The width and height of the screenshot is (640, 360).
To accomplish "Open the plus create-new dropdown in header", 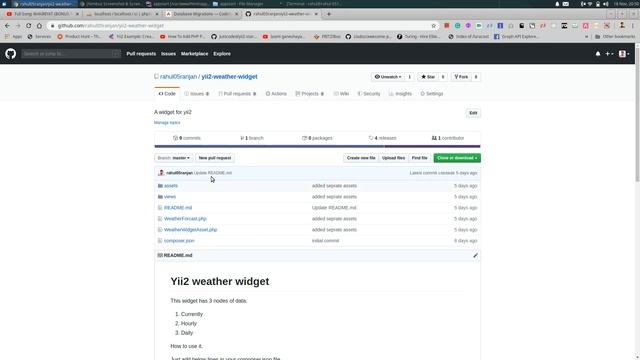I will coord(609,53).
